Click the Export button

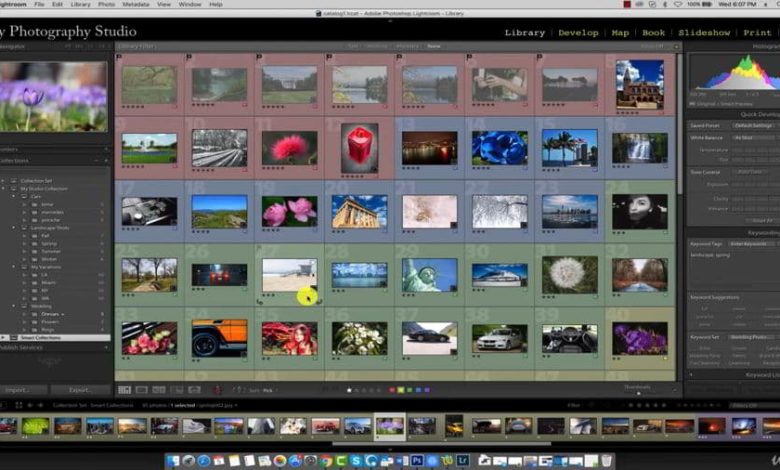(81, 390)
